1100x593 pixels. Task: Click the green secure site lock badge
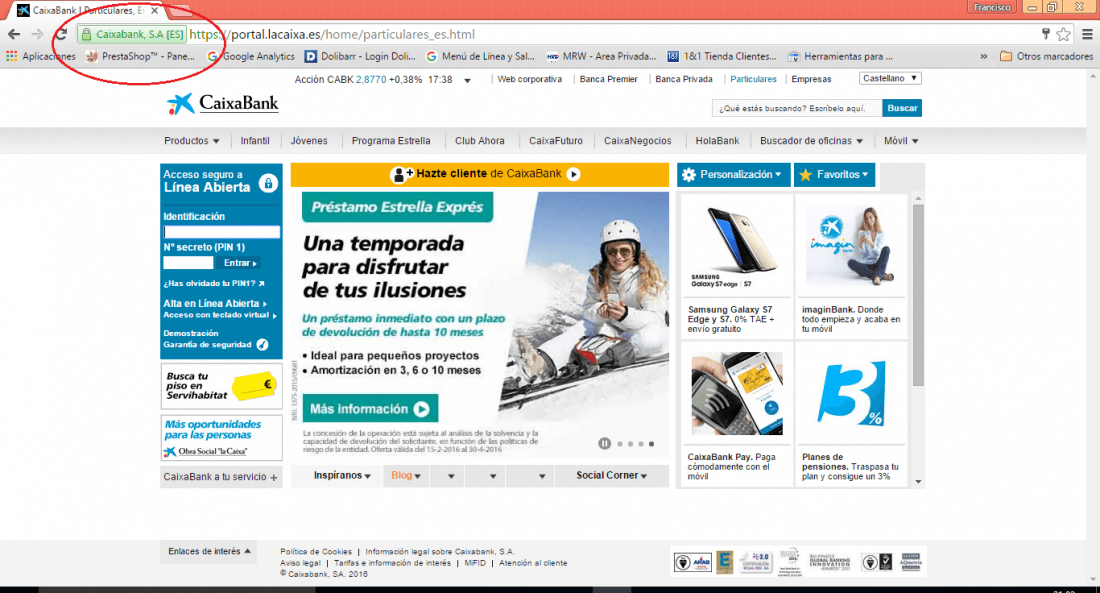(x=132, y=34)
